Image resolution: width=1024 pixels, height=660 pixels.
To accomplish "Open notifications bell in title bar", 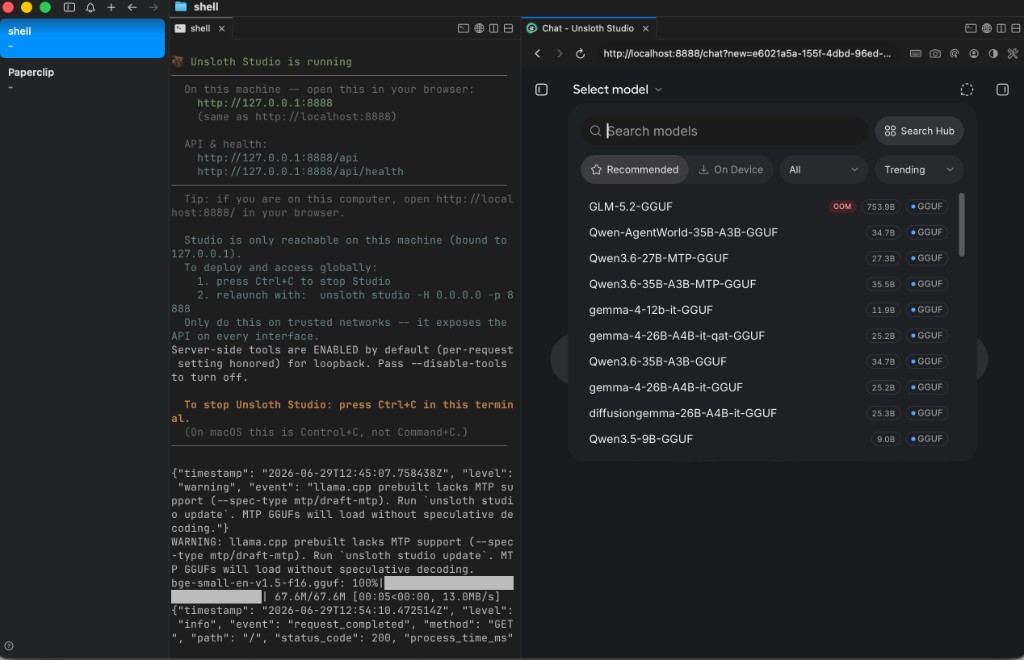I will 90,7.
